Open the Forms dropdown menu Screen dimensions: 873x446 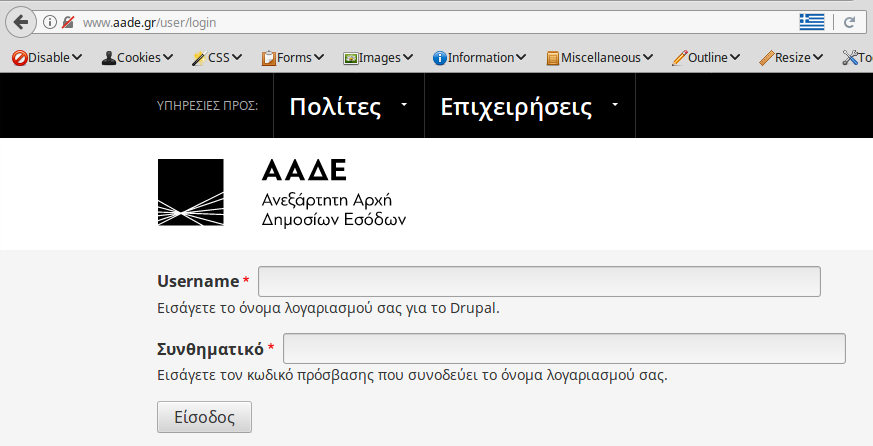coord(318,57)
